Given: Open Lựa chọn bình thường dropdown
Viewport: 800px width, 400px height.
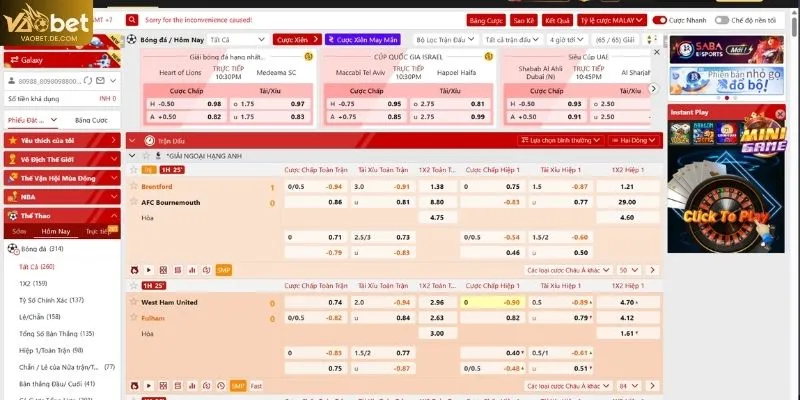Looking at the screenshot, I should pos(561,140).
